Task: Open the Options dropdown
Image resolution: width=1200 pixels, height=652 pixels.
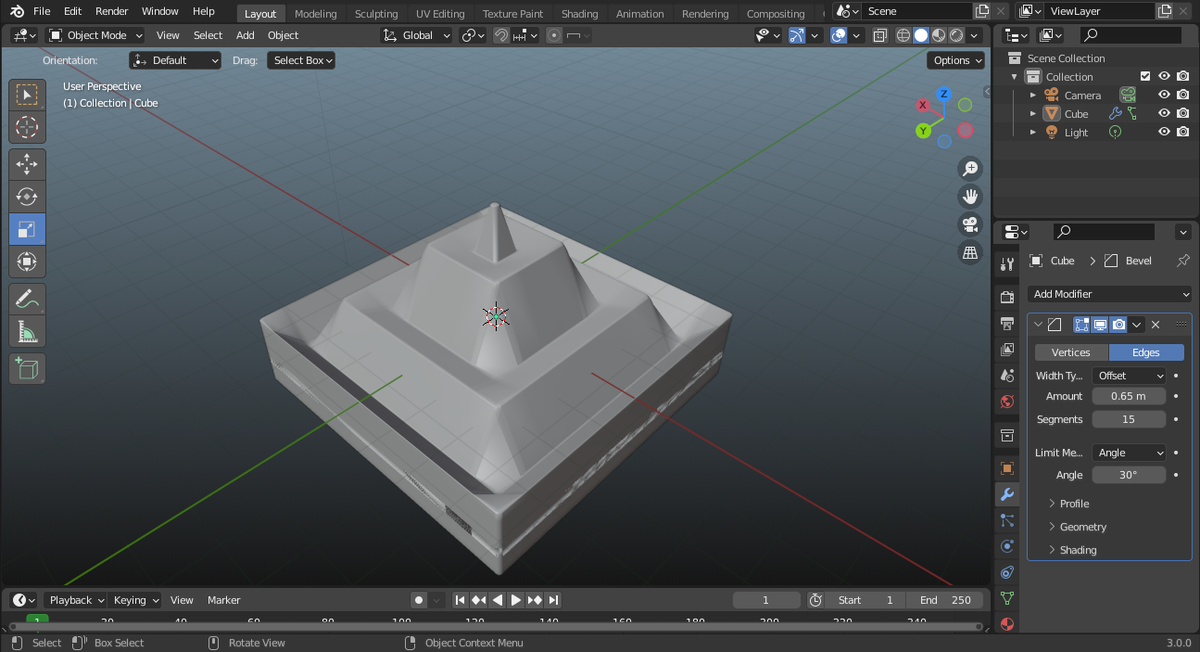Action: point(956,60)
